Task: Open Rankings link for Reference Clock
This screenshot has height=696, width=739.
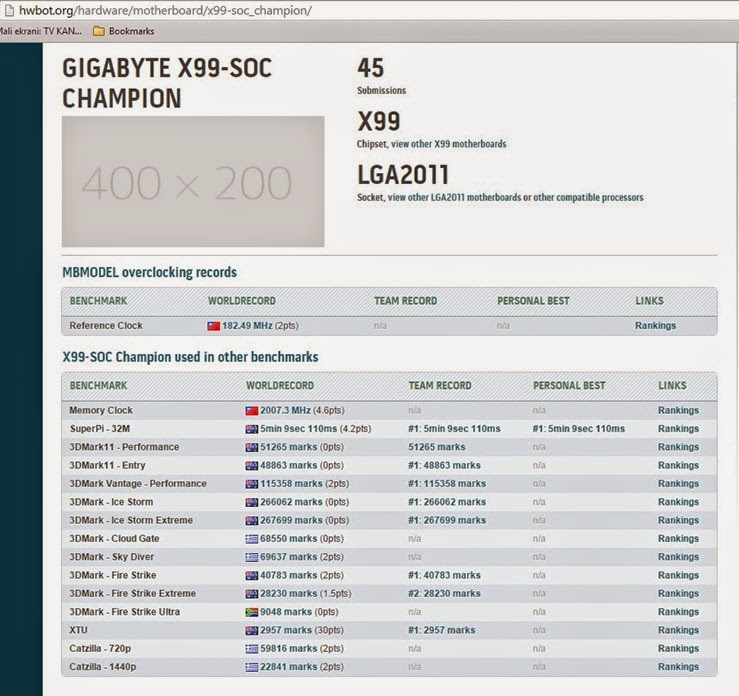Action: tap(655, 326)
